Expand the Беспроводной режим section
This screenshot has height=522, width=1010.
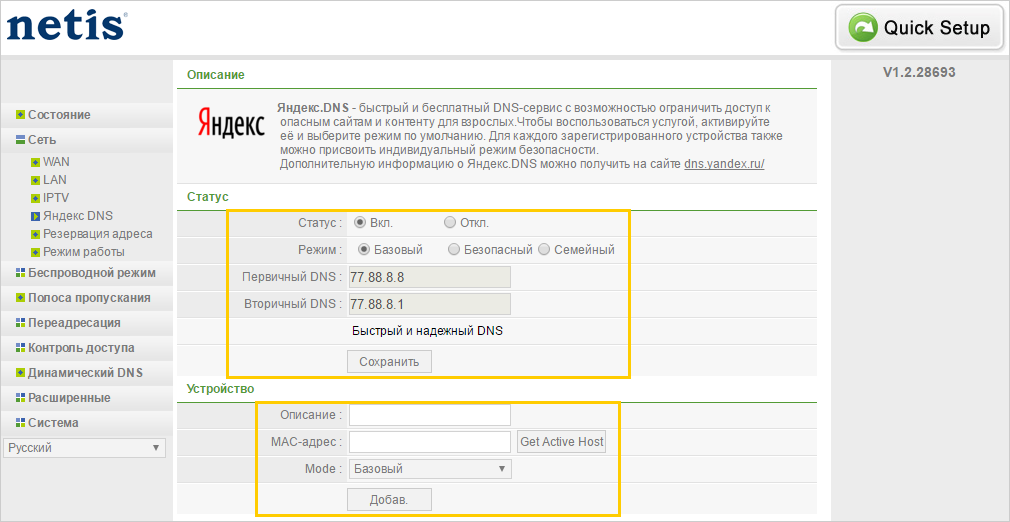(x=91, y=273)
